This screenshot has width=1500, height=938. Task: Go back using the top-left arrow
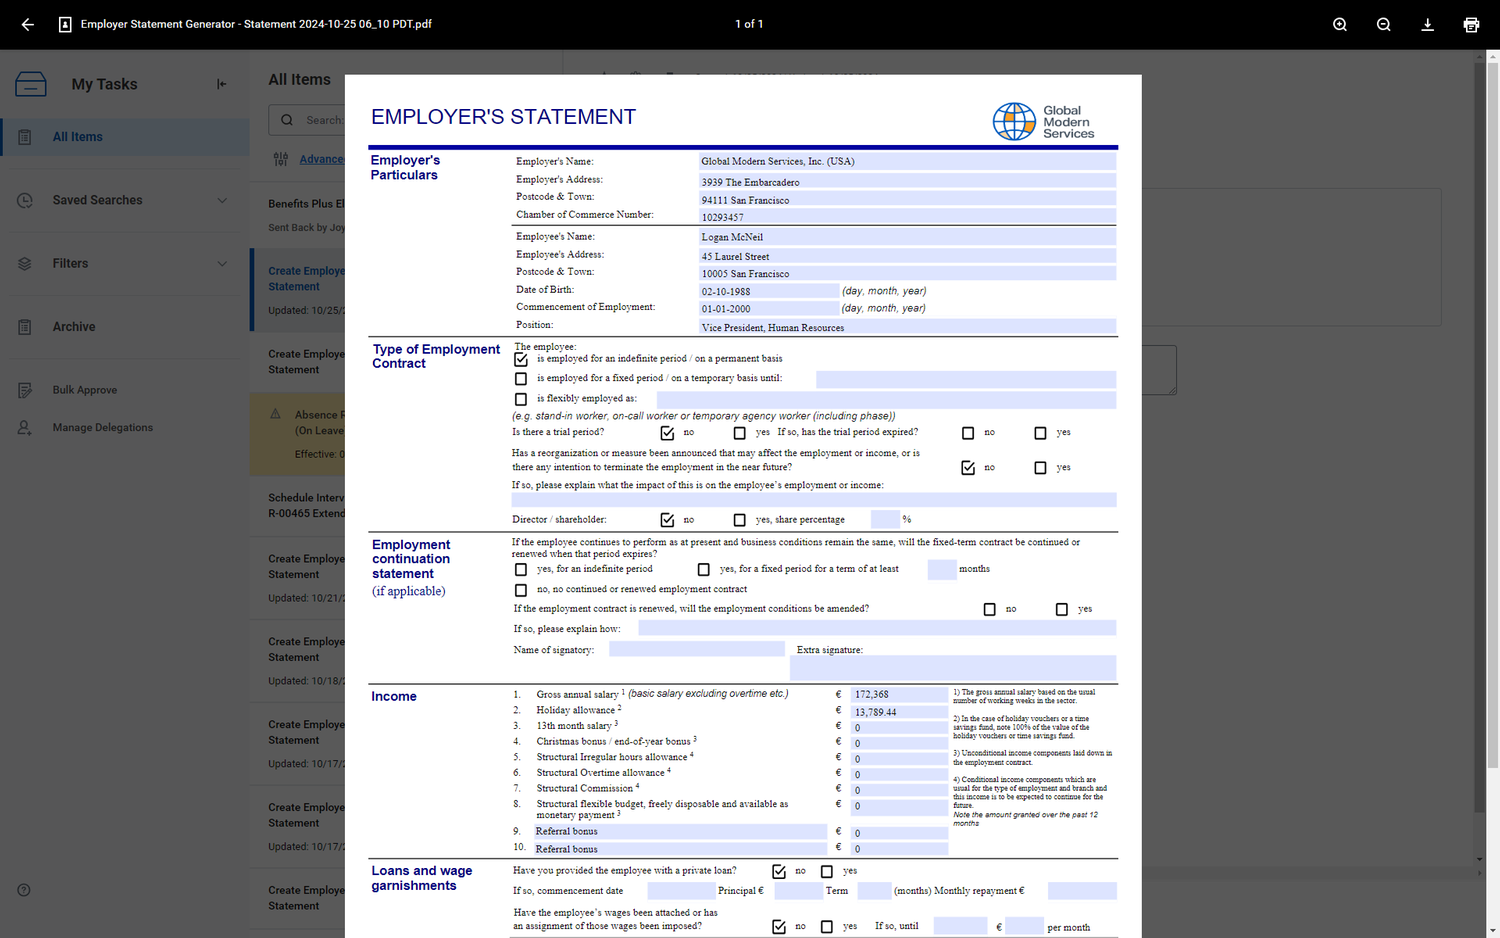click(x=26, y=24)
